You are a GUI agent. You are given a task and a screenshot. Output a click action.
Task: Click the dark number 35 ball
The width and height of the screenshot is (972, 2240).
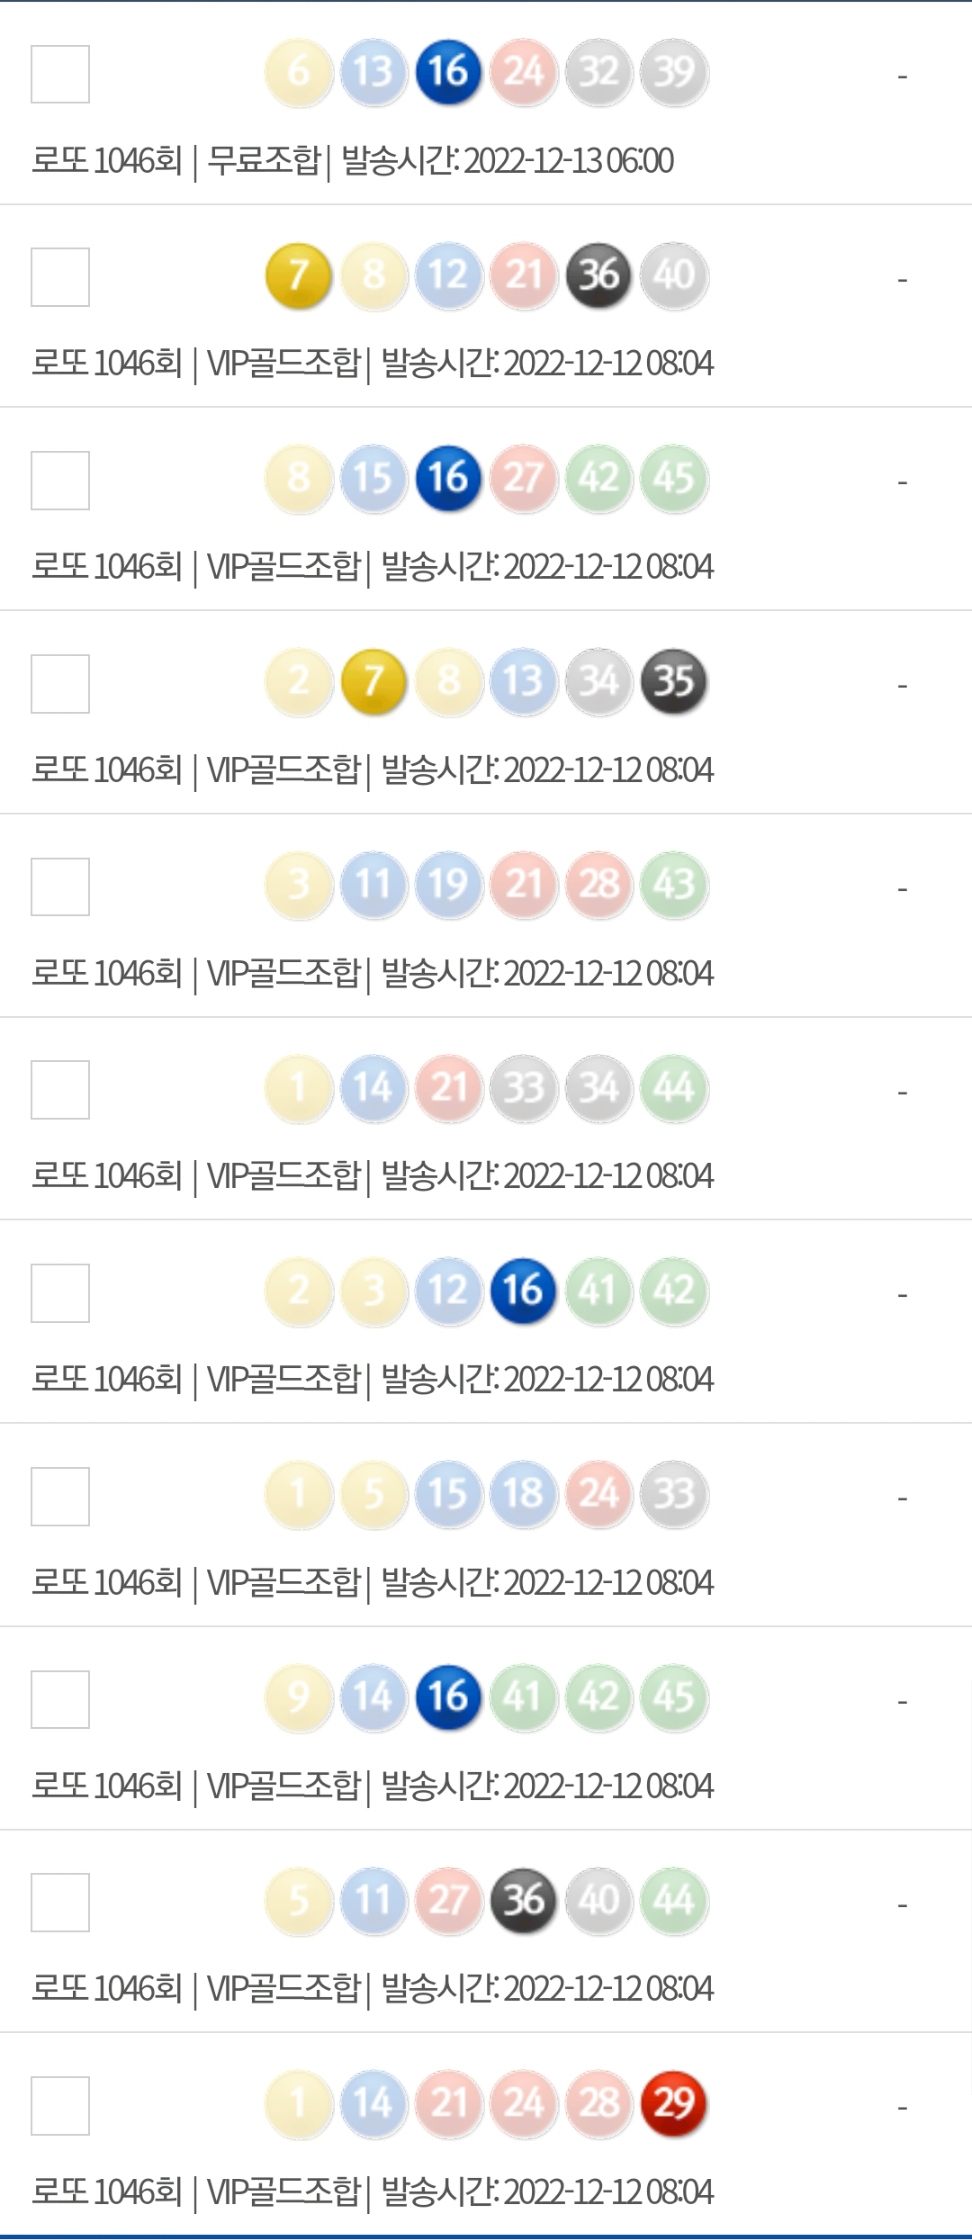tap(674, 681)
